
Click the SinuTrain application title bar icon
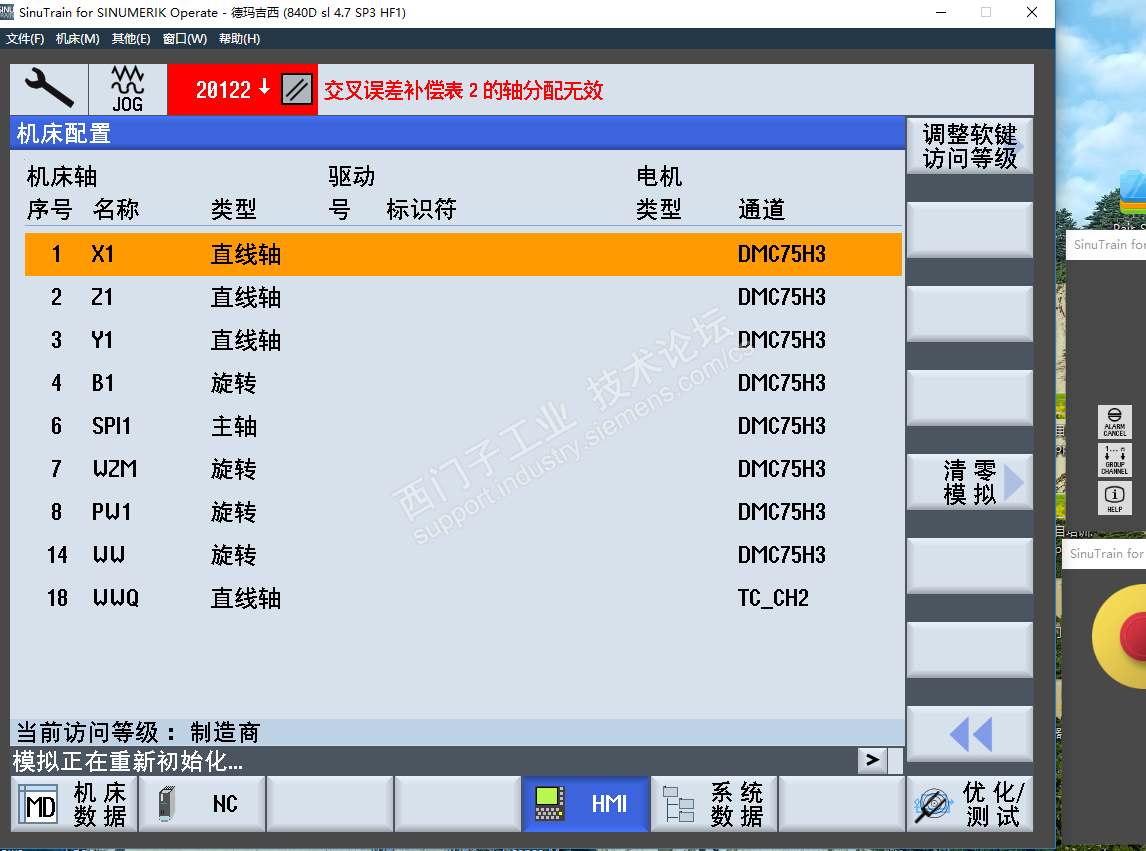pos(7,12)
